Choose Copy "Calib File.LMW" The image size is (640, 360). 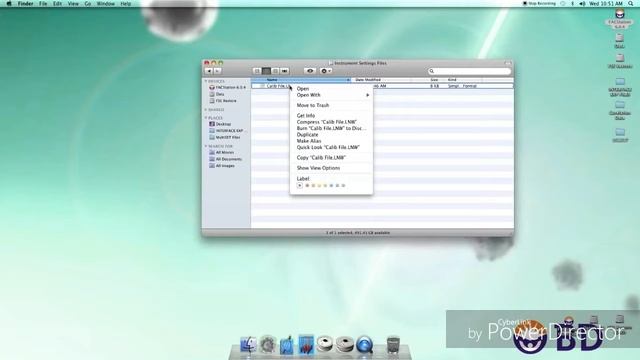click(331, 158)
